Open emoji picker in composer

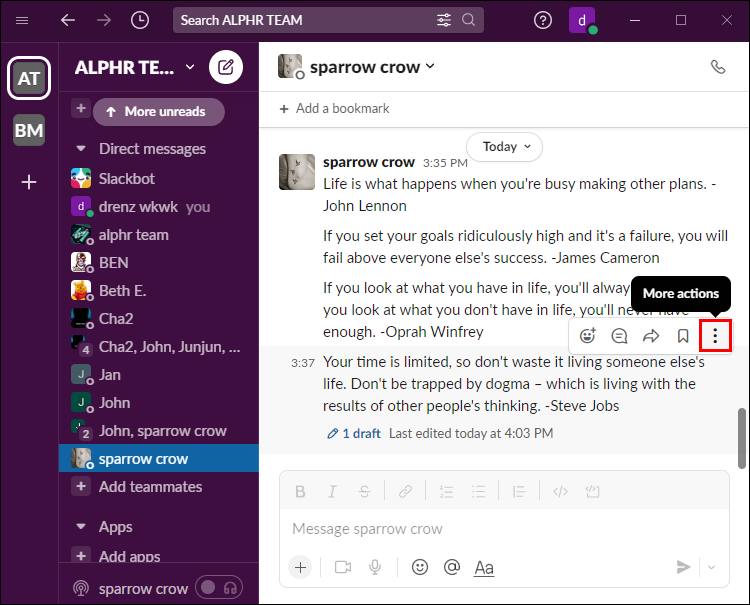point(419,567)
